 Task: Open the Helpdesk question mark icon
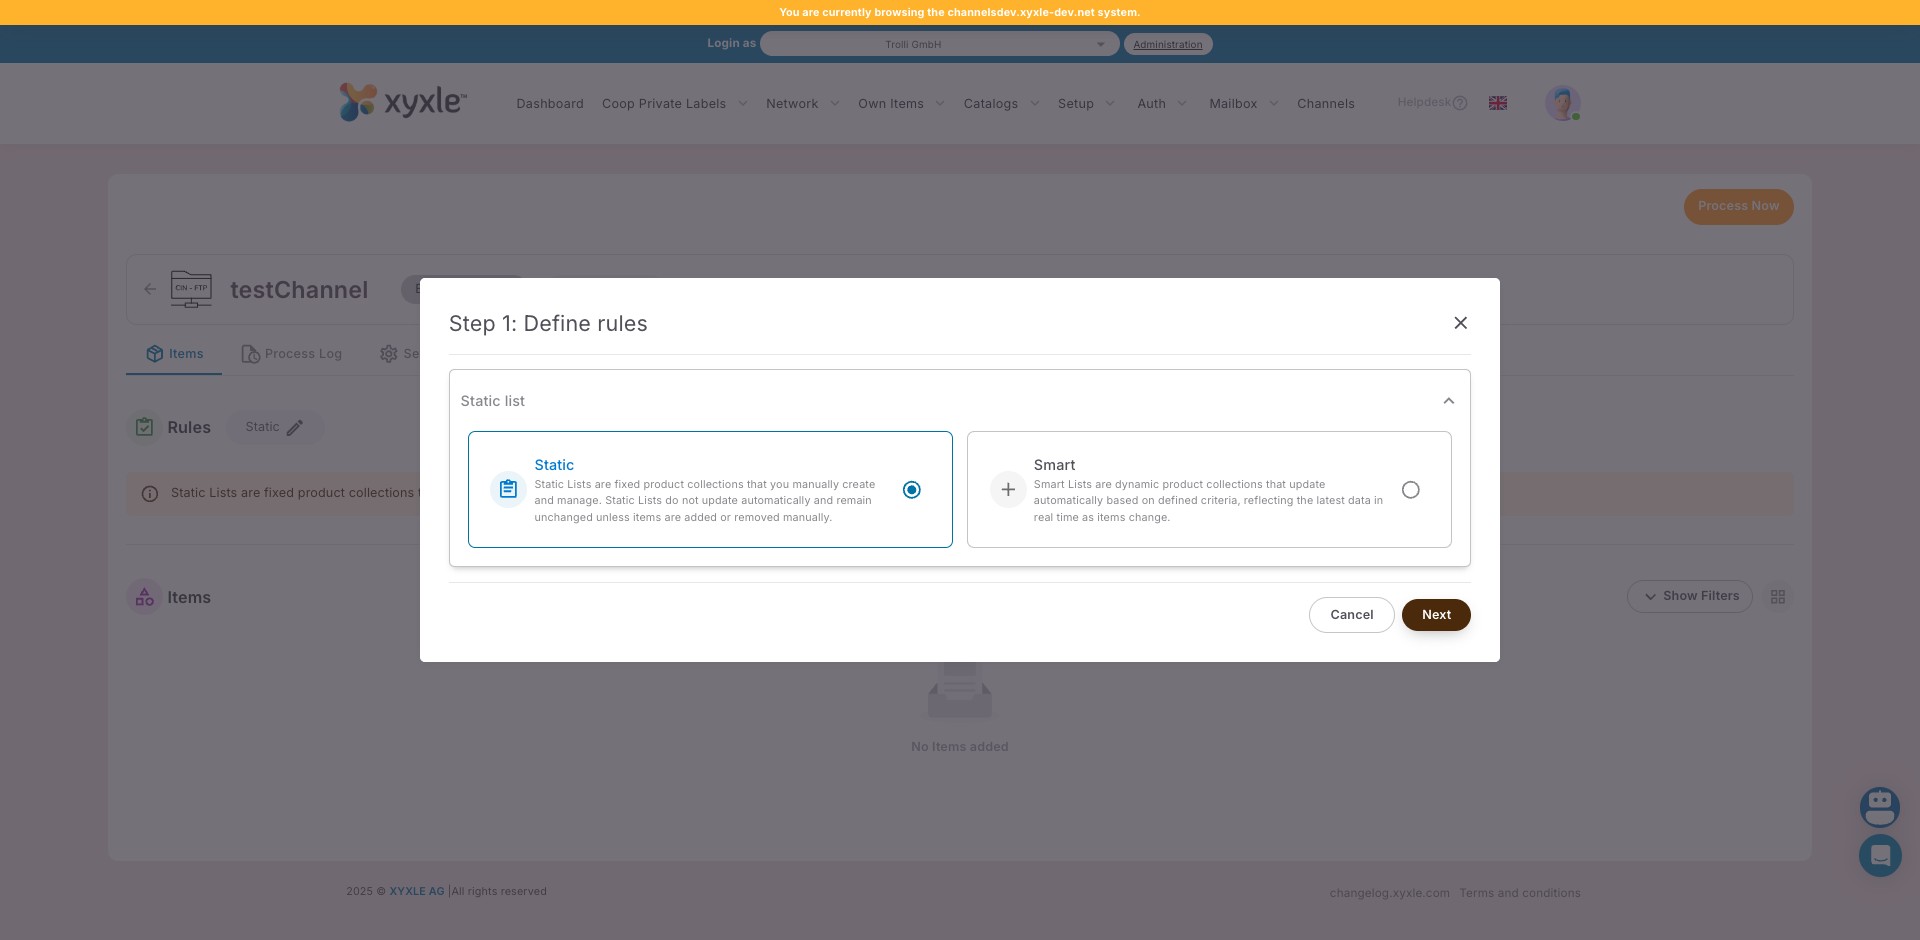coord(1459,103)
